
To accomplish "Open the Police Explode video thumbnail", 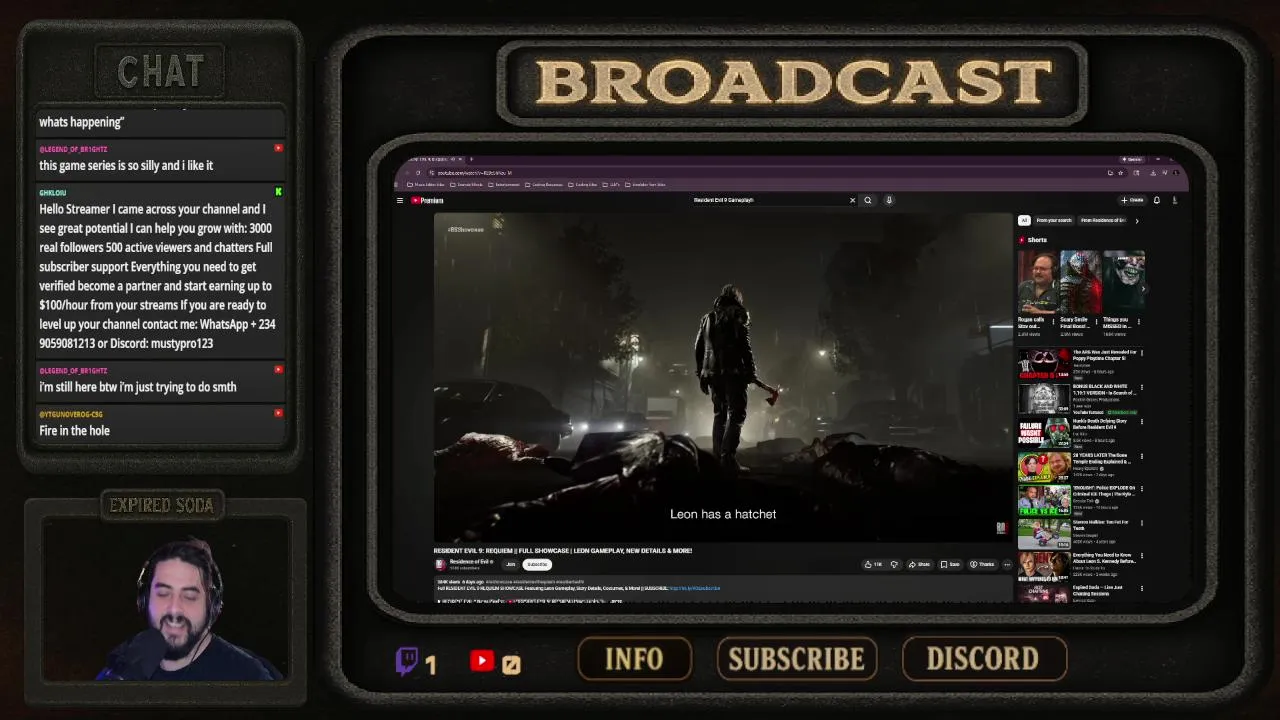I will (x=1044, y=500).
